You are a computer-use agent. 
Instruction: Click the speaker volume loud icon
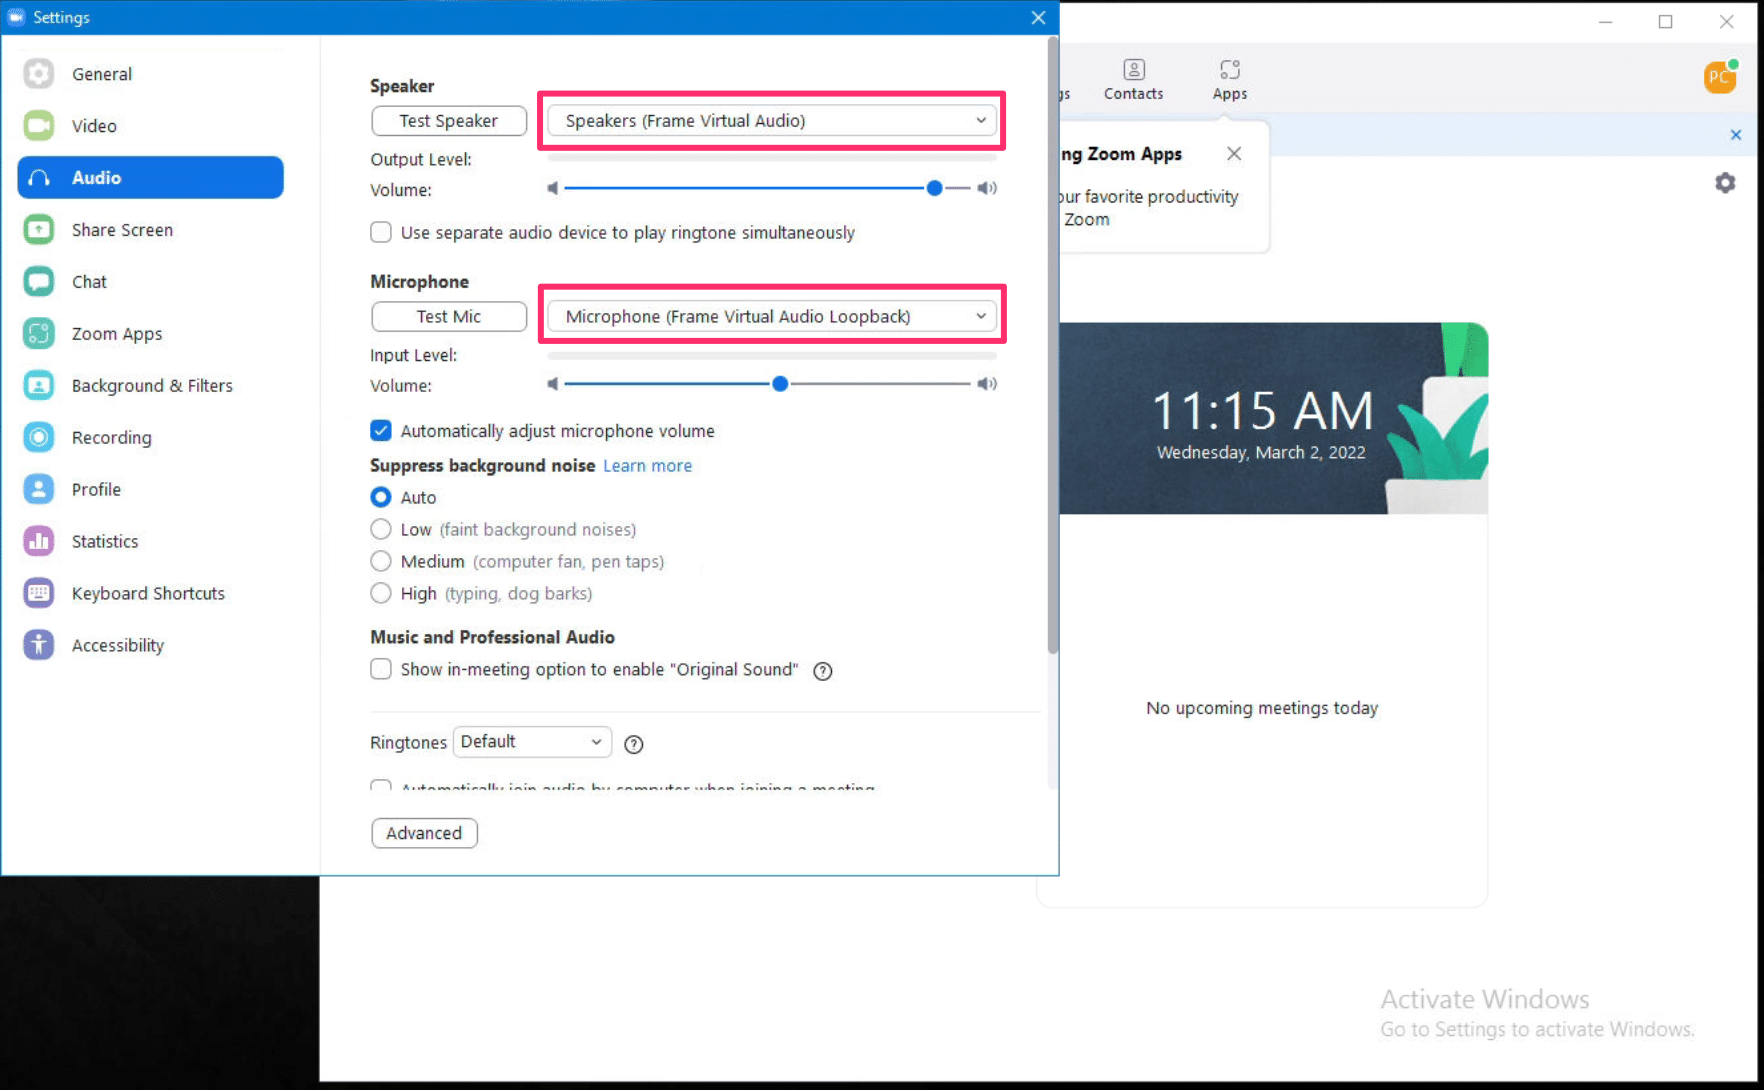click(x=987, y=188)
